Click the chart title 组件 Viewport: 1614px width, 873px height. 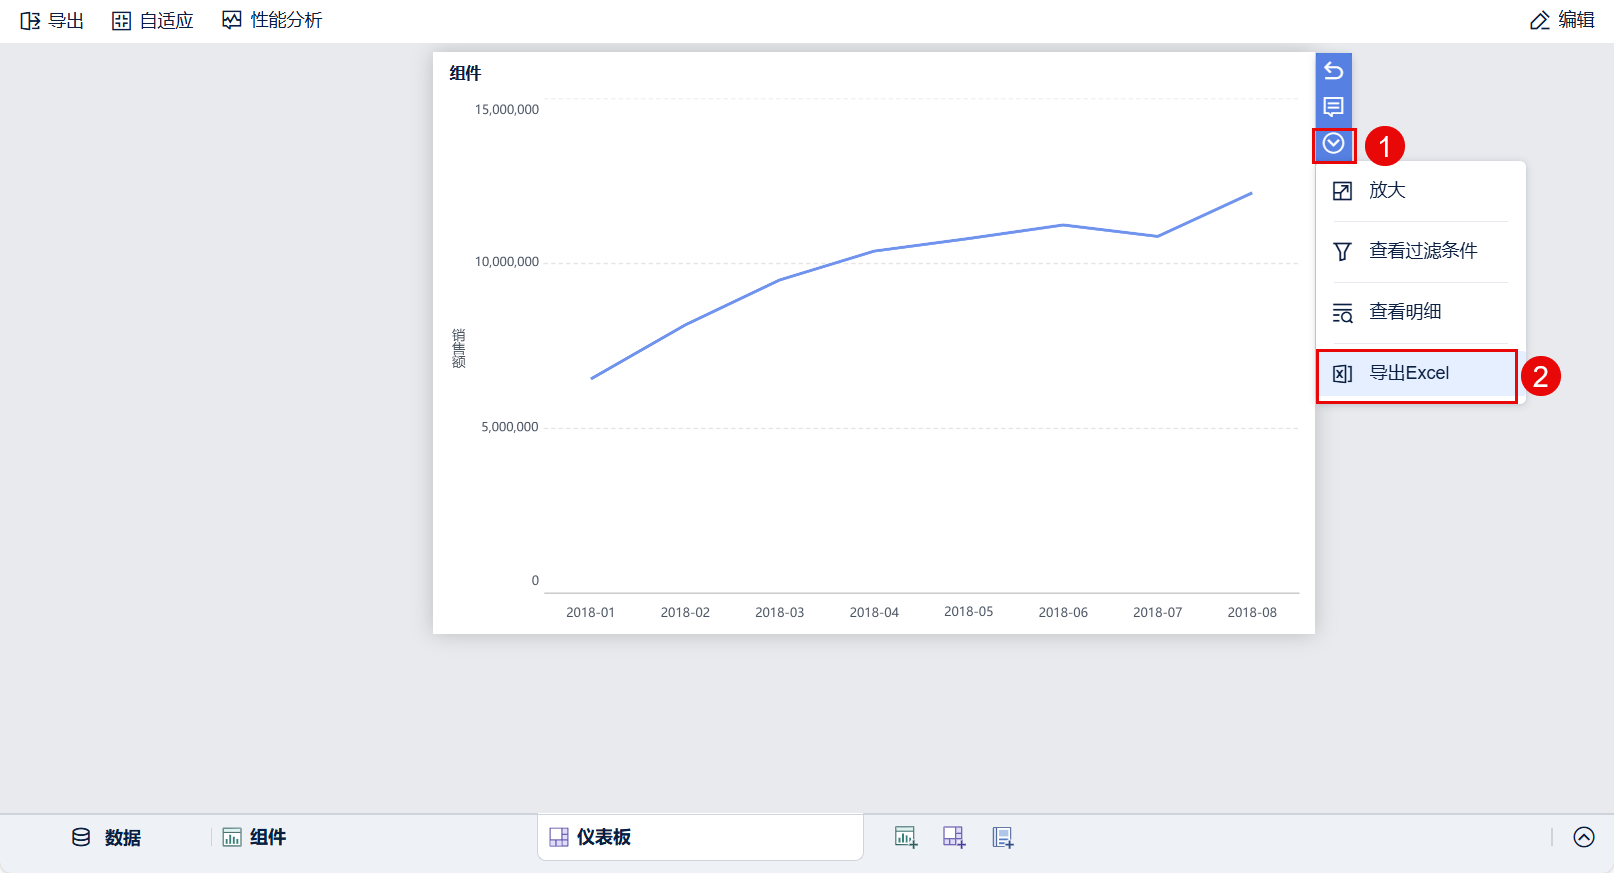click(465, 74)
